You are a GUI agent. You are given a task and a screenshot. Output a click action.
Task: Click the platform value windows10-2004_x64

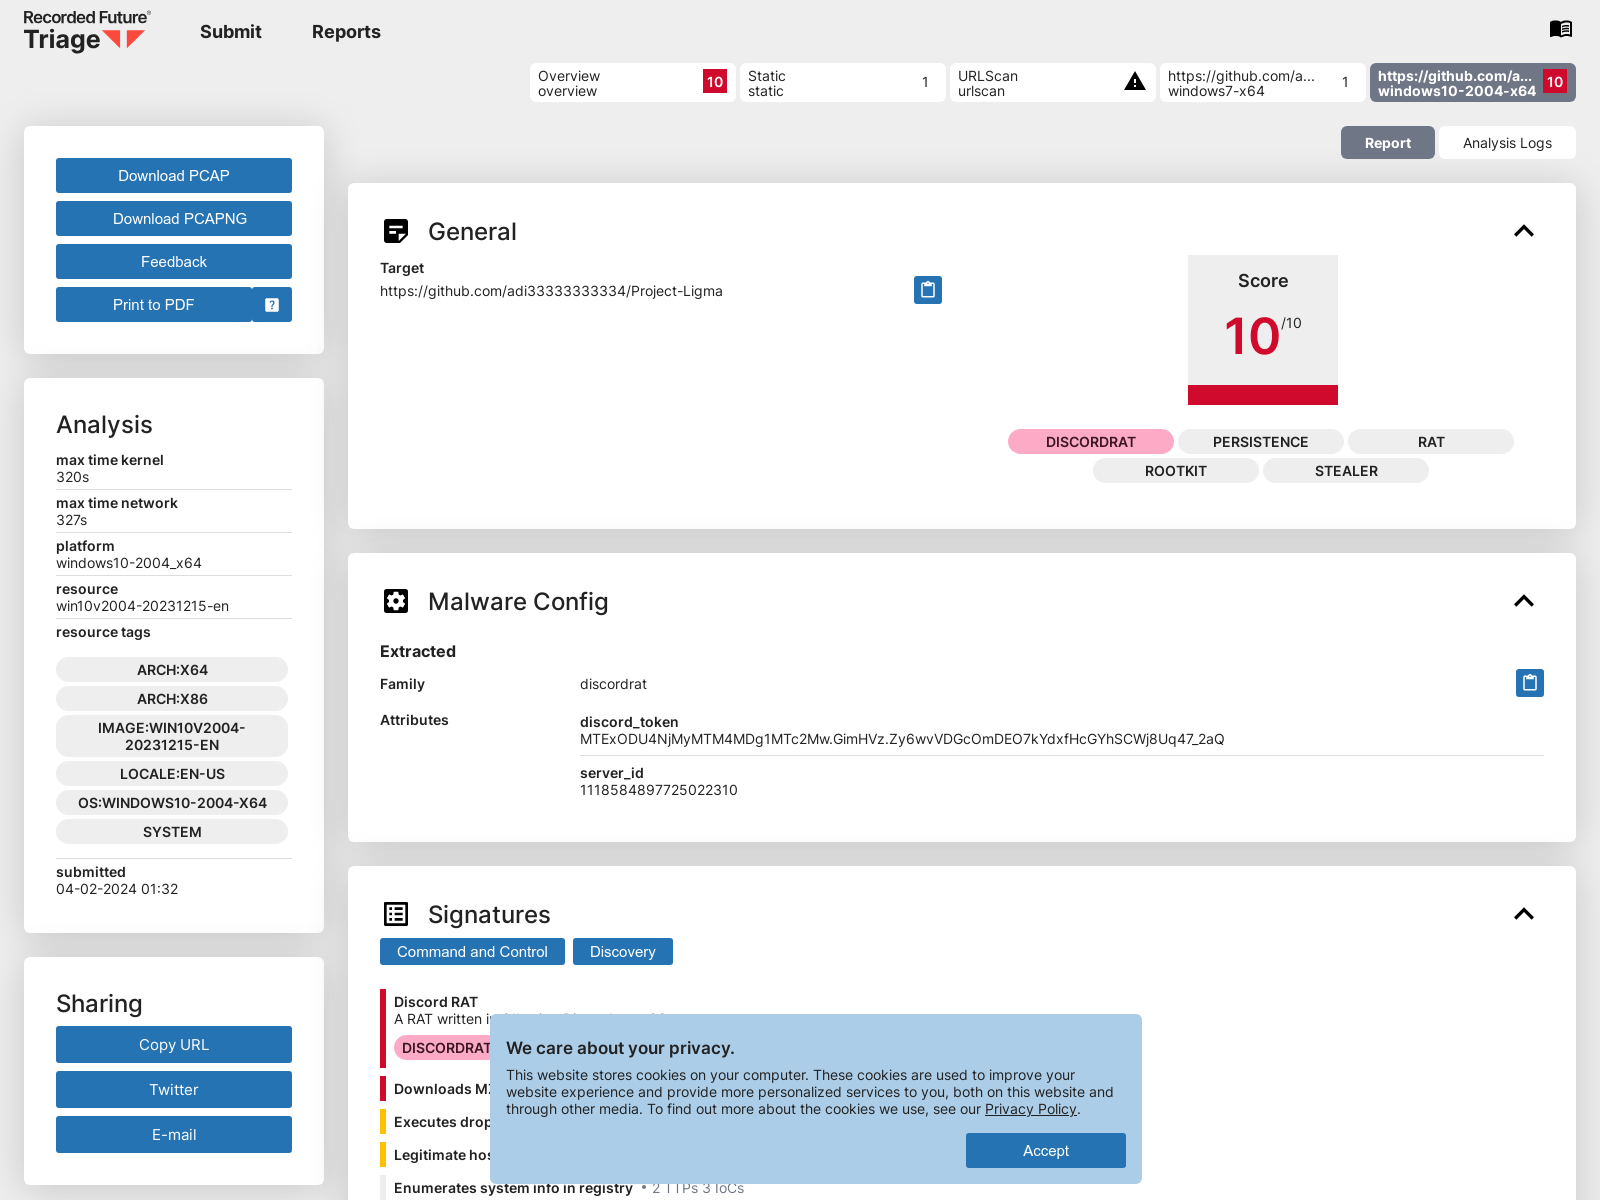pyautogui.click(x=129, y=563)
